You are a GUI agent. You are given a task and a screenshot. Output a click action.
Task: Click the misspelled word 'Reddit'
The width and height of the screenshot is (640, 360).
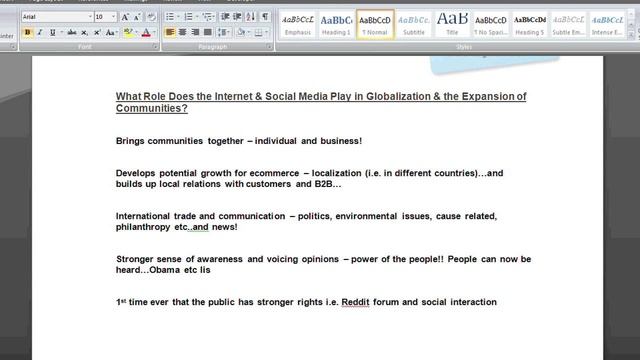coord(355,302)
